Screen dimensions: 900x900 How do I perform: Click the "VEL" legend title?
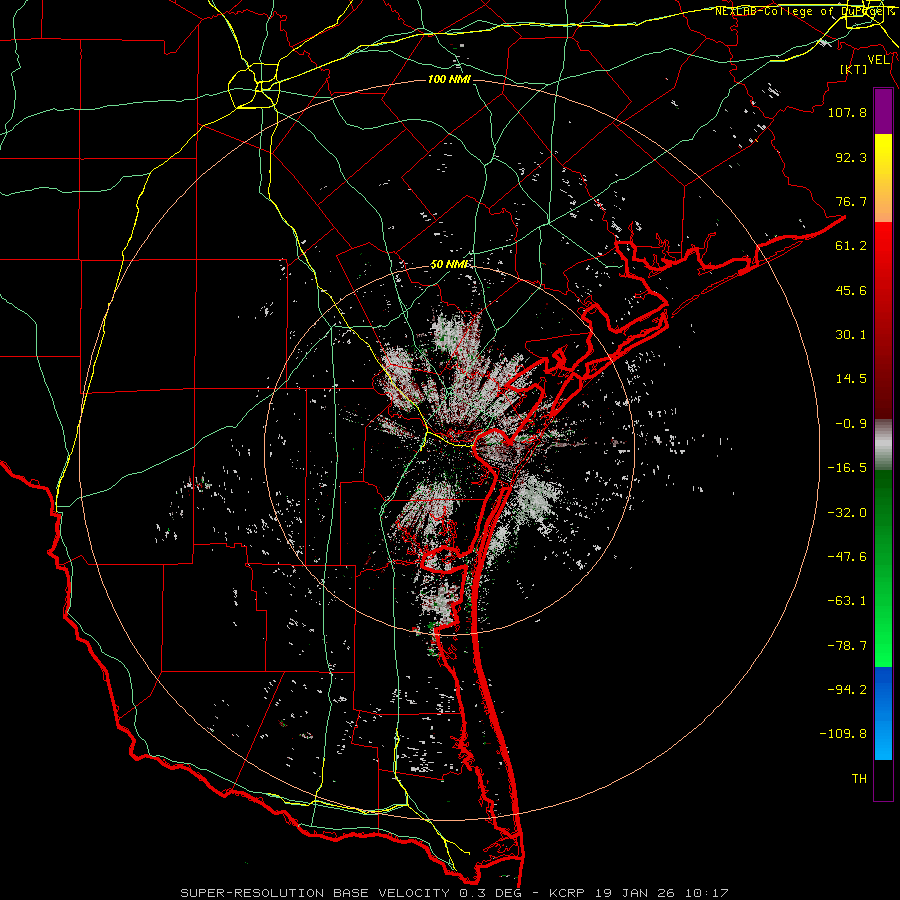[x=879, y=59]
